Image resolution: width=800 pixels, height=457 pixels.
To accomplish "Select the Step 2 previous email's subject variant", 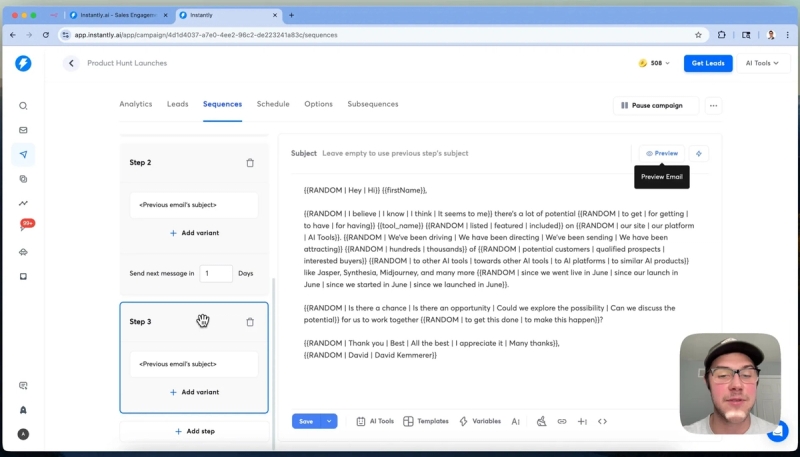I will click(194, 205).
